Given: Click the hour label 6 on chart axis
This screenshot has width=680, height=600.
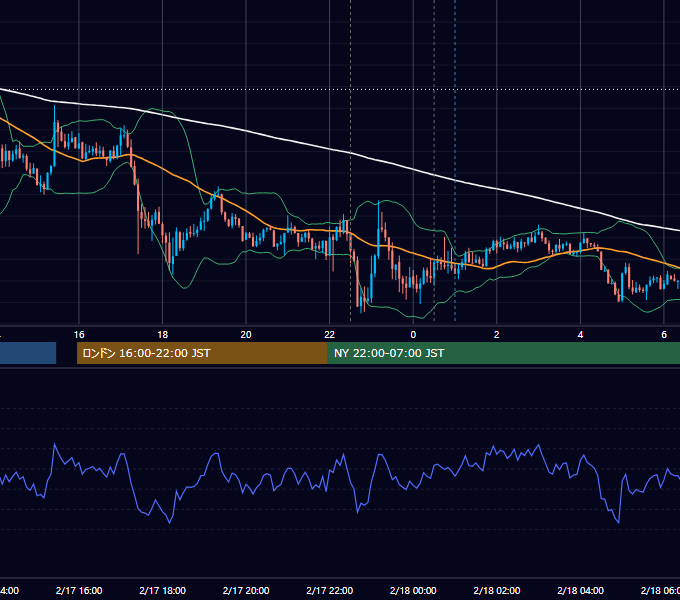Looking at the screenshot, I should (x=664, y=335).
